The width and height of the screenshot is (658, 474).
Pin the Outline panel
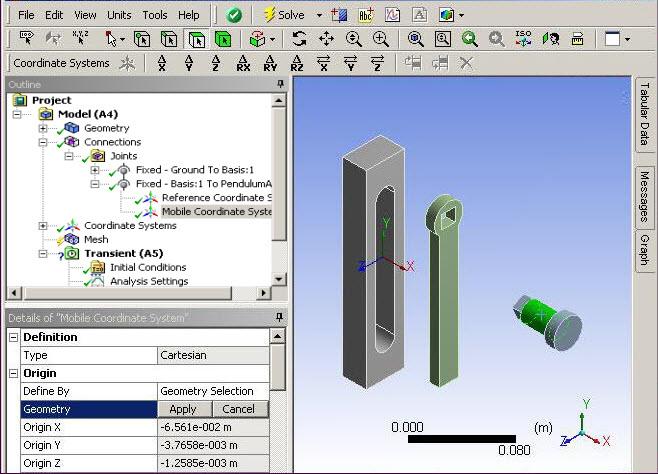pyautogui.click(x=280, y=84)
